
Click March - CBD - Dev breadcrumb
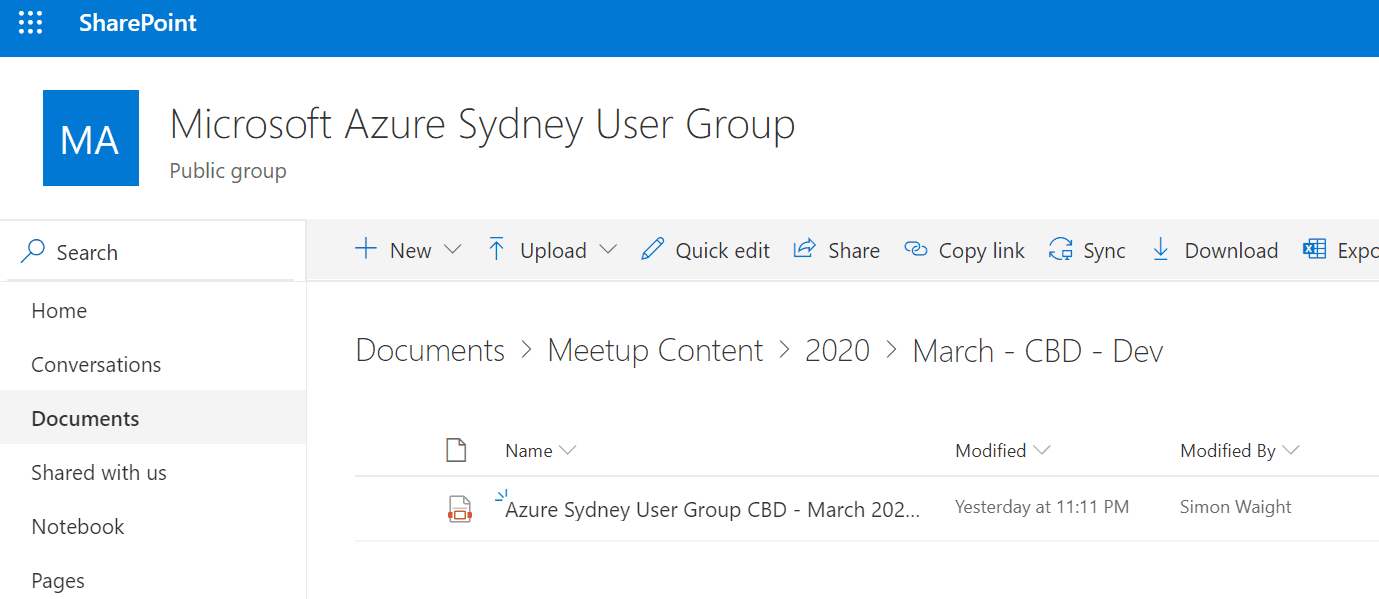pos(1038,350)
